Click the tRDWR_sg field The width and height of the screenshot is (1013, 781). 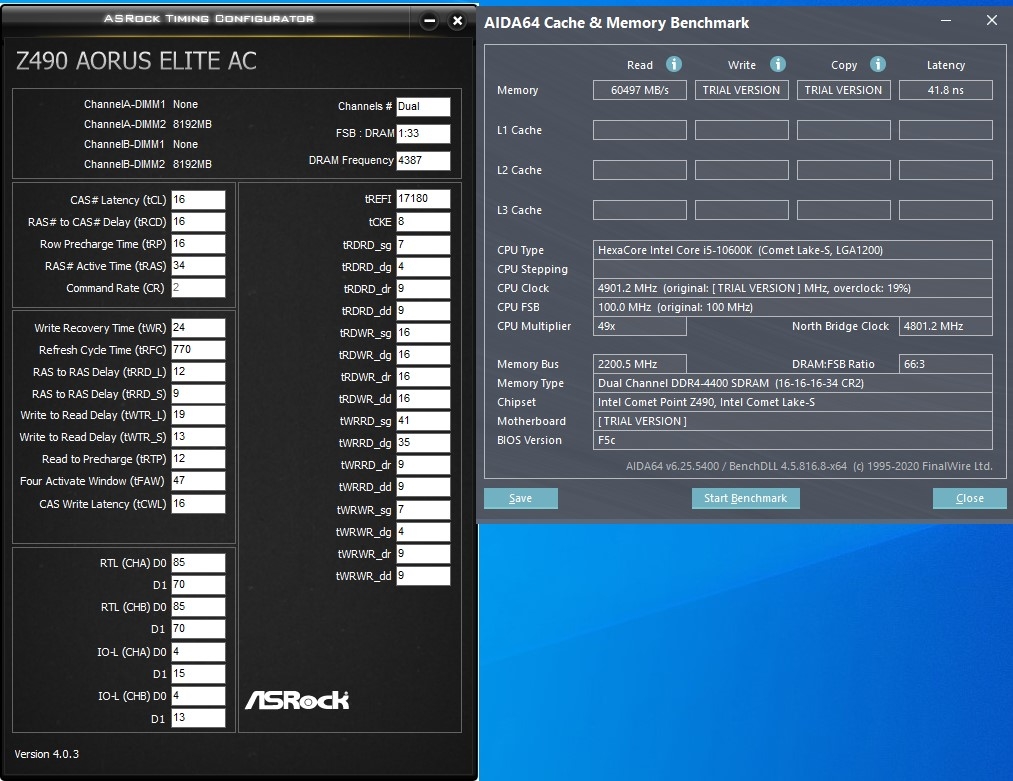(x=423, y=333)
